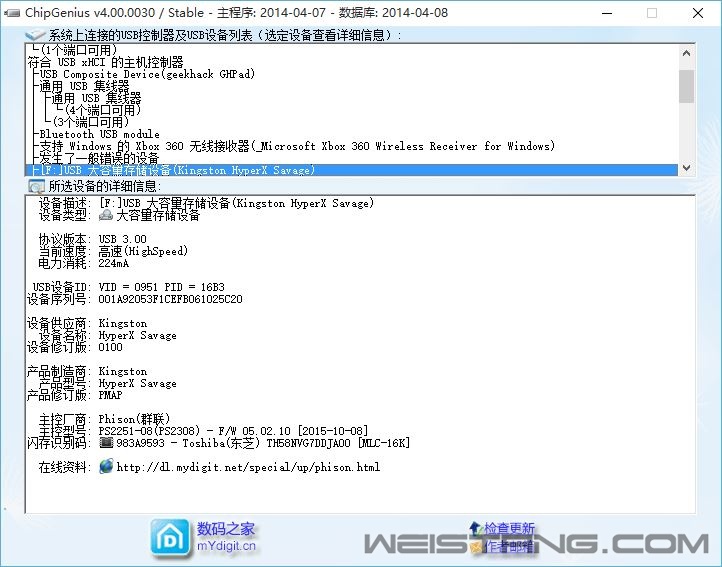The image size is (722, 567).
Task: Click the 作者邮箱 envelope icon
Action: (476, 547)
